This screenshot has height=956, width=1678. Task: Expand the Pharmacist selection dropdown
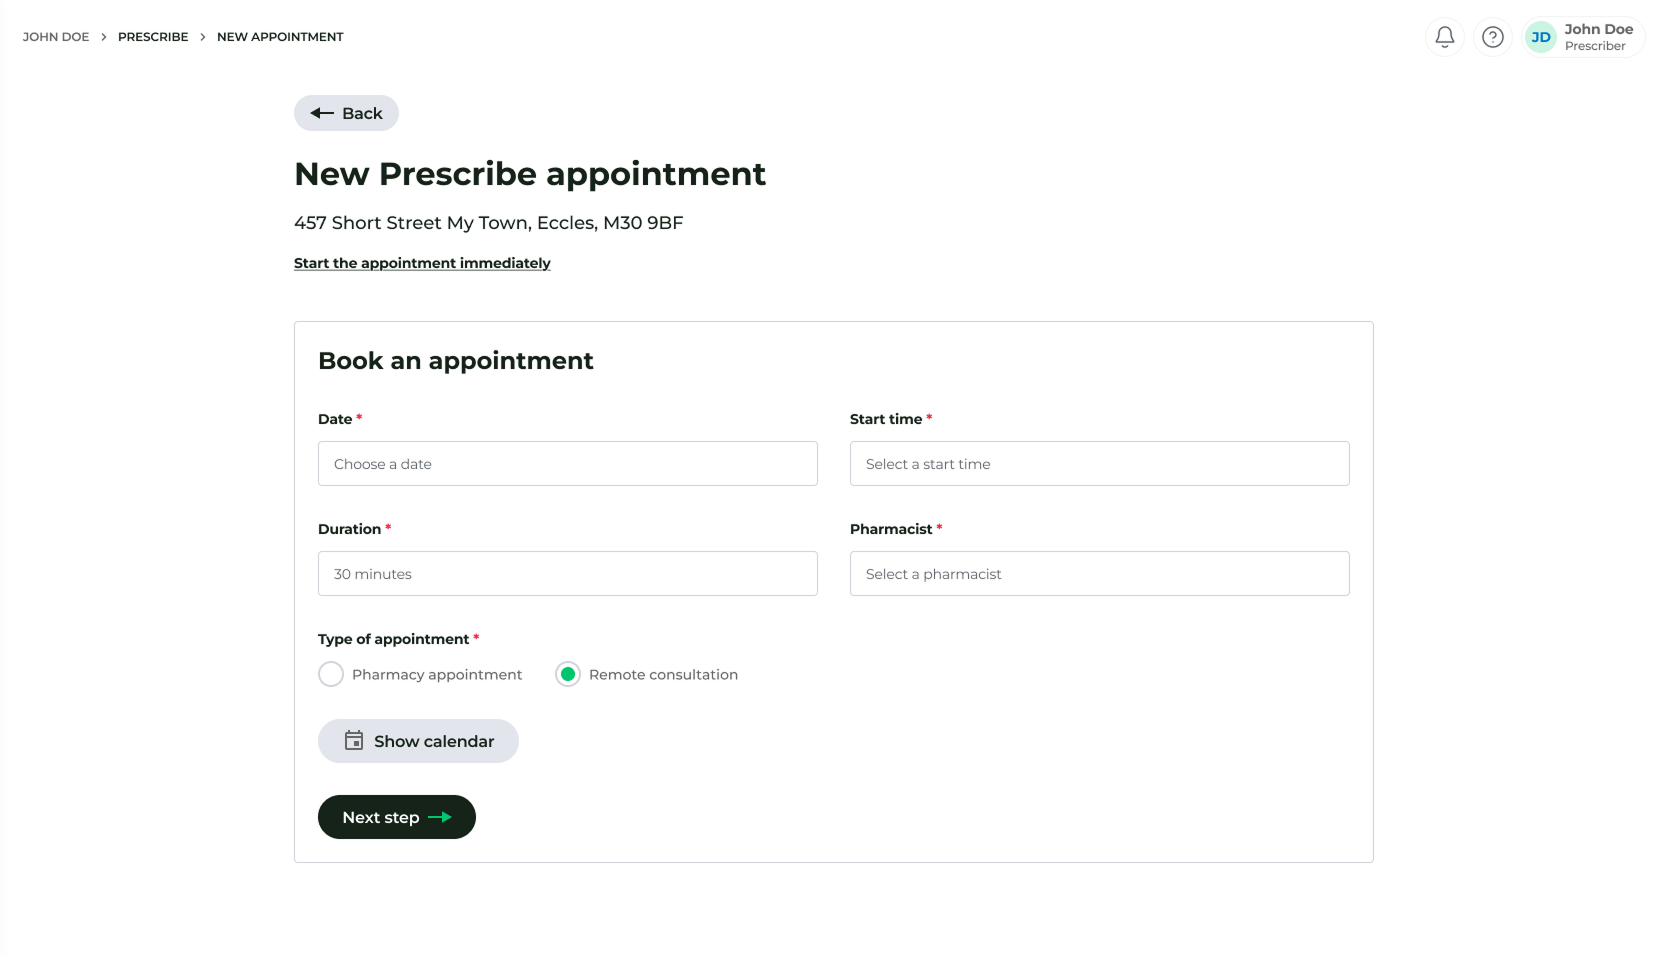pyautogui.click(x=1099, y=574)
